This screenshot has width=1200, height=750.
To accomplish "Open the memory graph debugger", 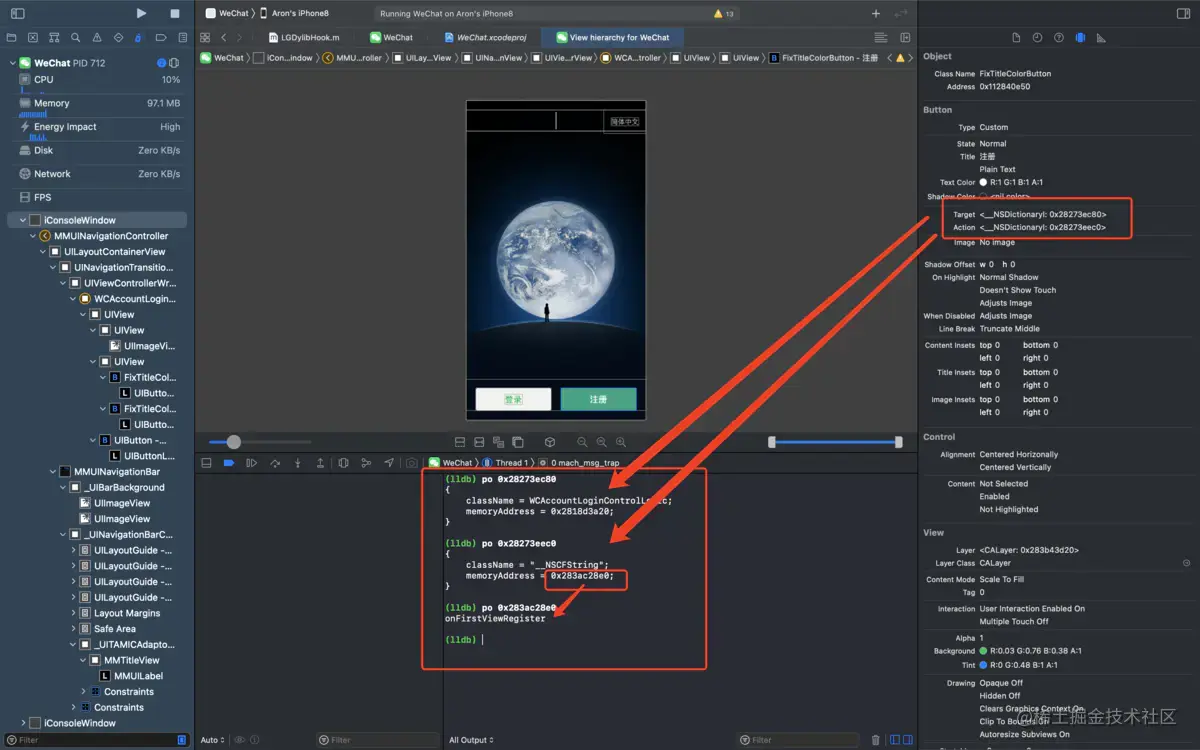I will [x=366, y=463].
